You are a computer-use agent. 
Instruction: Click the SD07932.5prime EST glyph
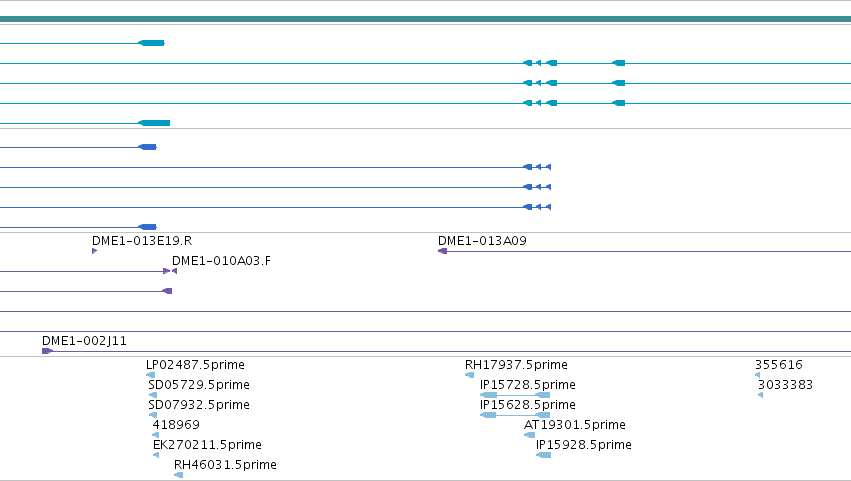point(153,415)
